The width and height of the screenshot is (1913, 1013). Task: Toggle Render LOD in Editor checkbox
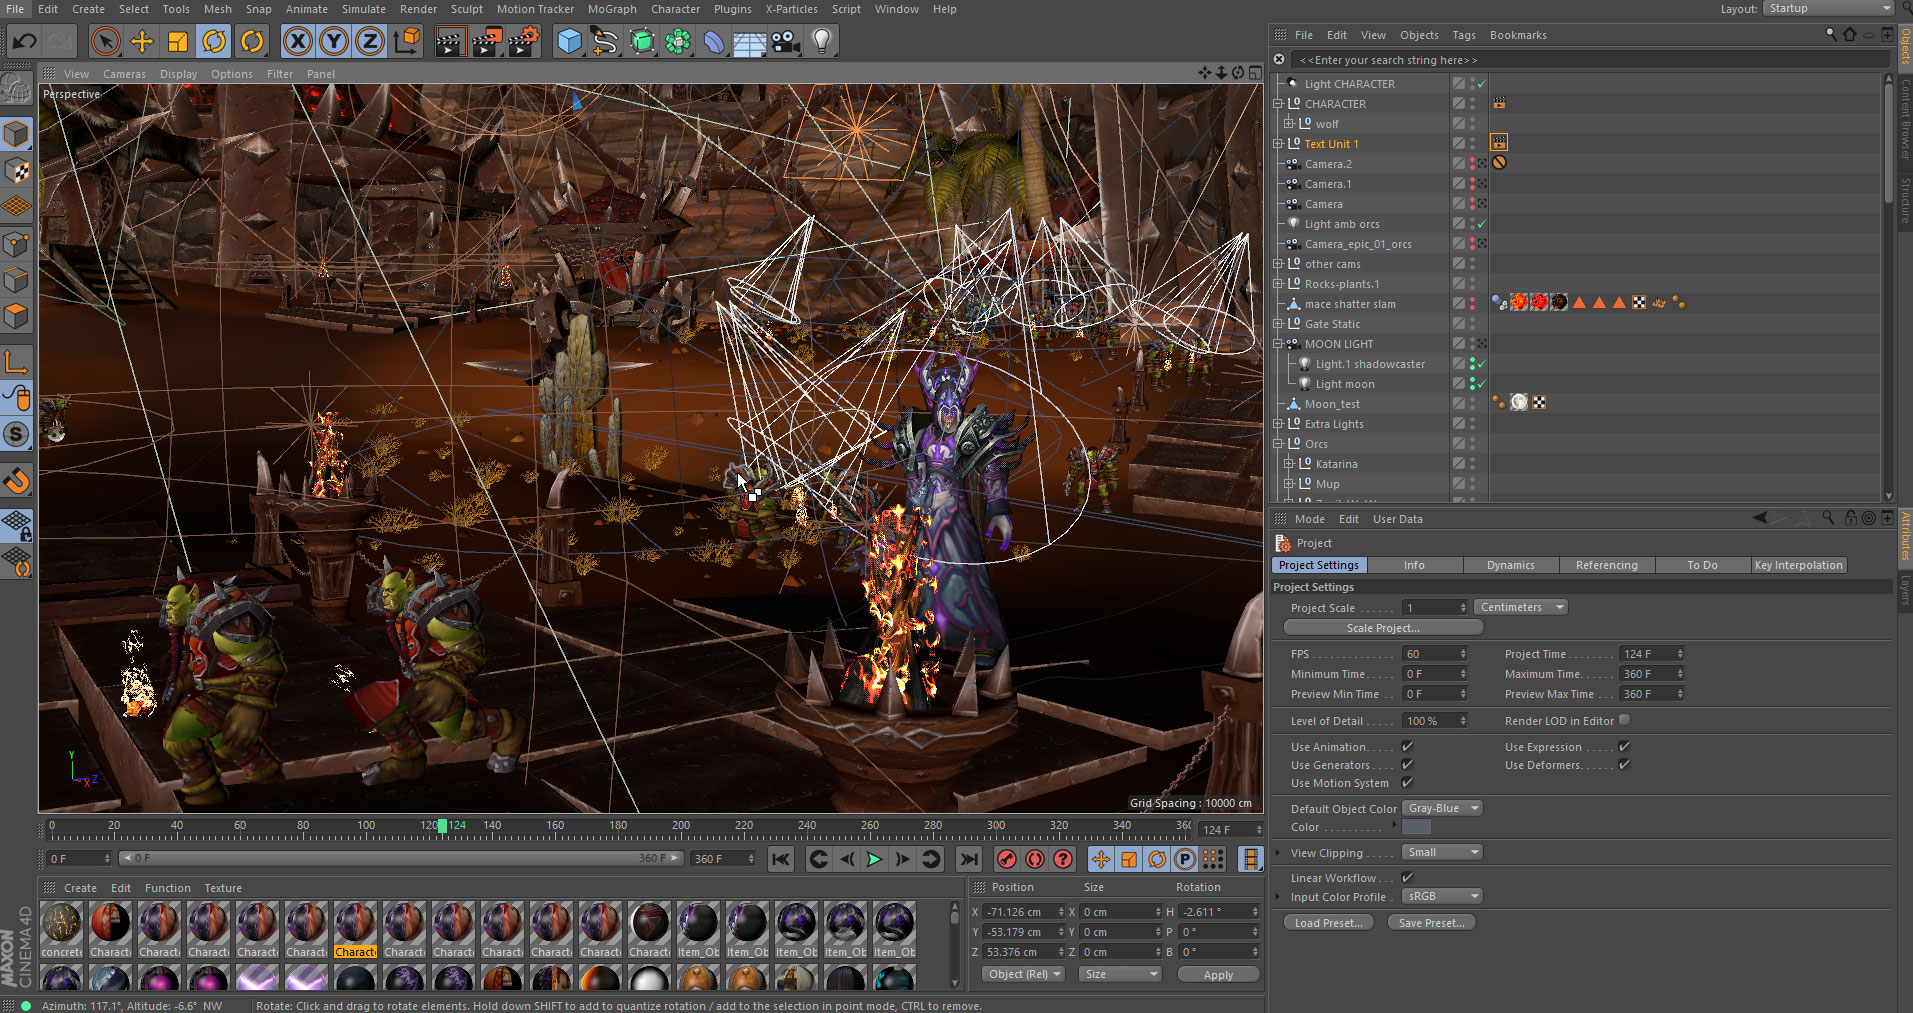tap(1624, 720)
